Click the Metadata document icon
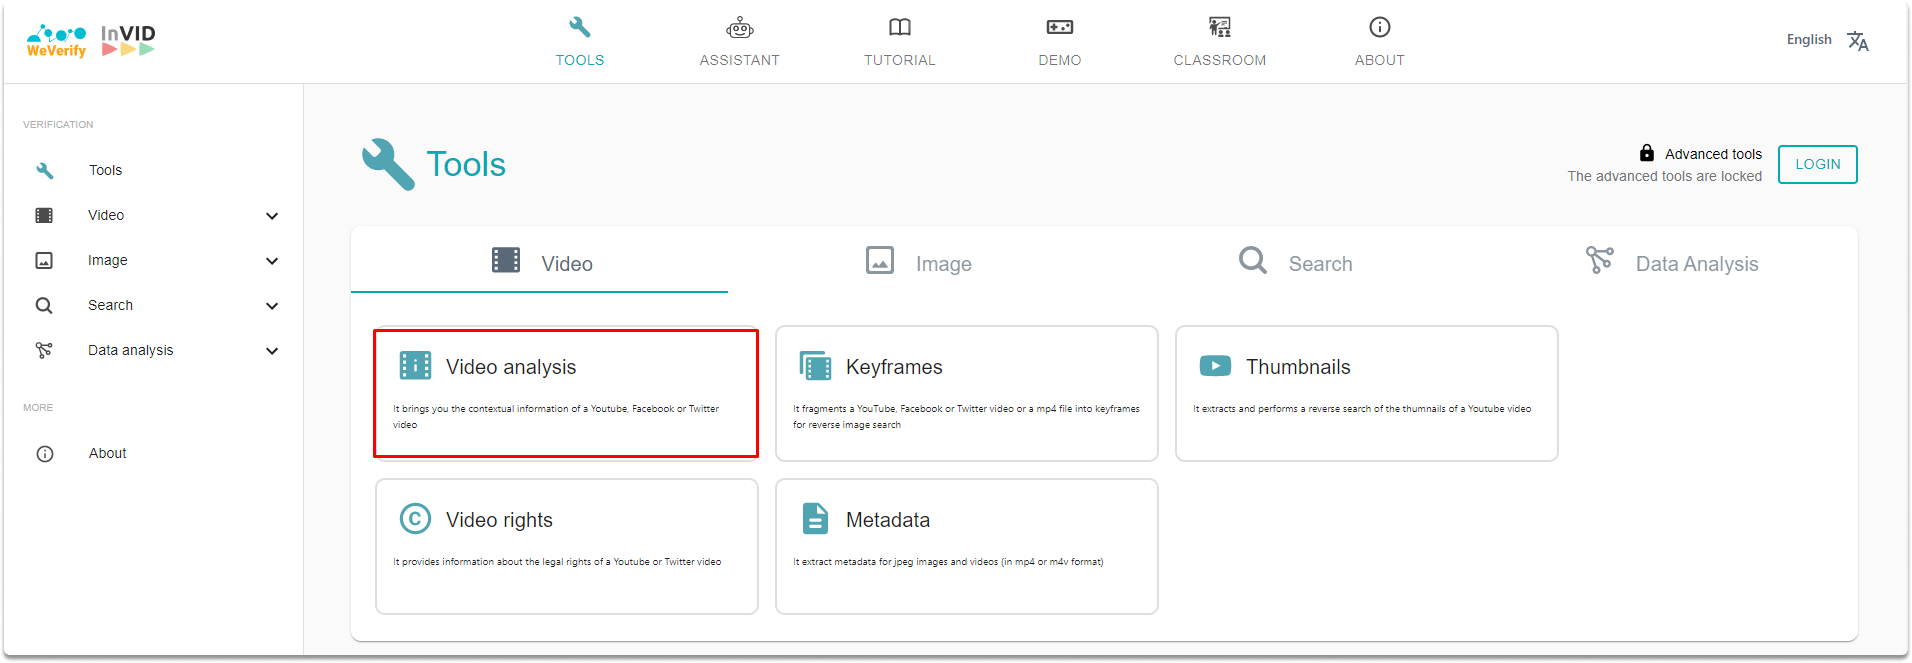This screenshot has height=663, width=1912. pos(815,519)
